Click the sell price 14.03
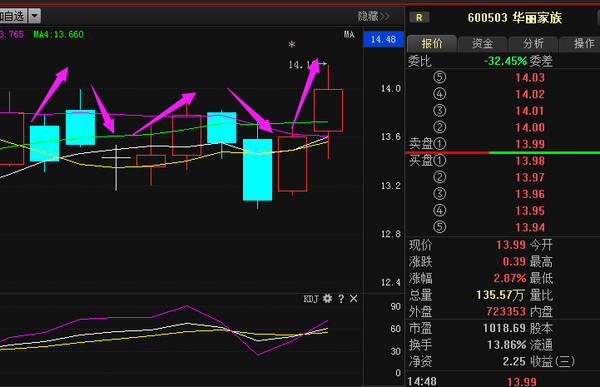Viewport: 600px width, 387px height. coord(530,78)
